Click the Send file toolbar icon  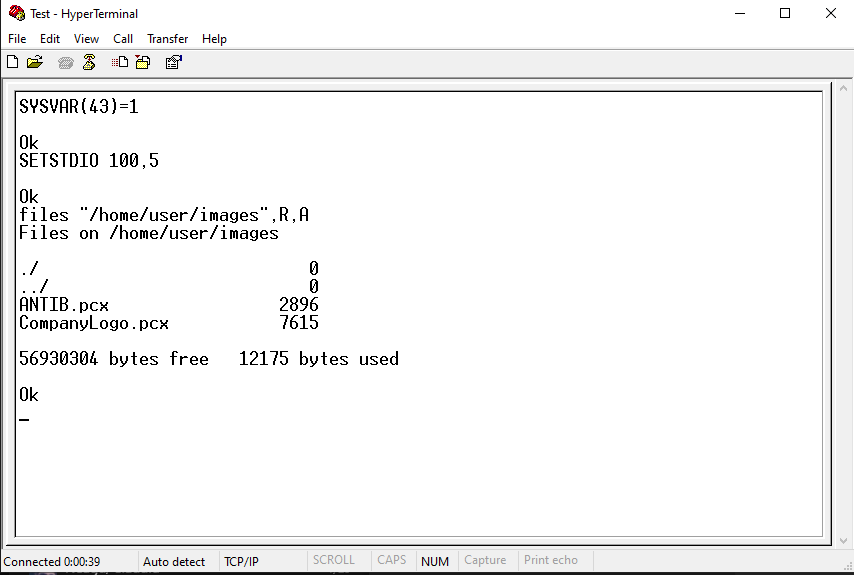pos(120,62)
